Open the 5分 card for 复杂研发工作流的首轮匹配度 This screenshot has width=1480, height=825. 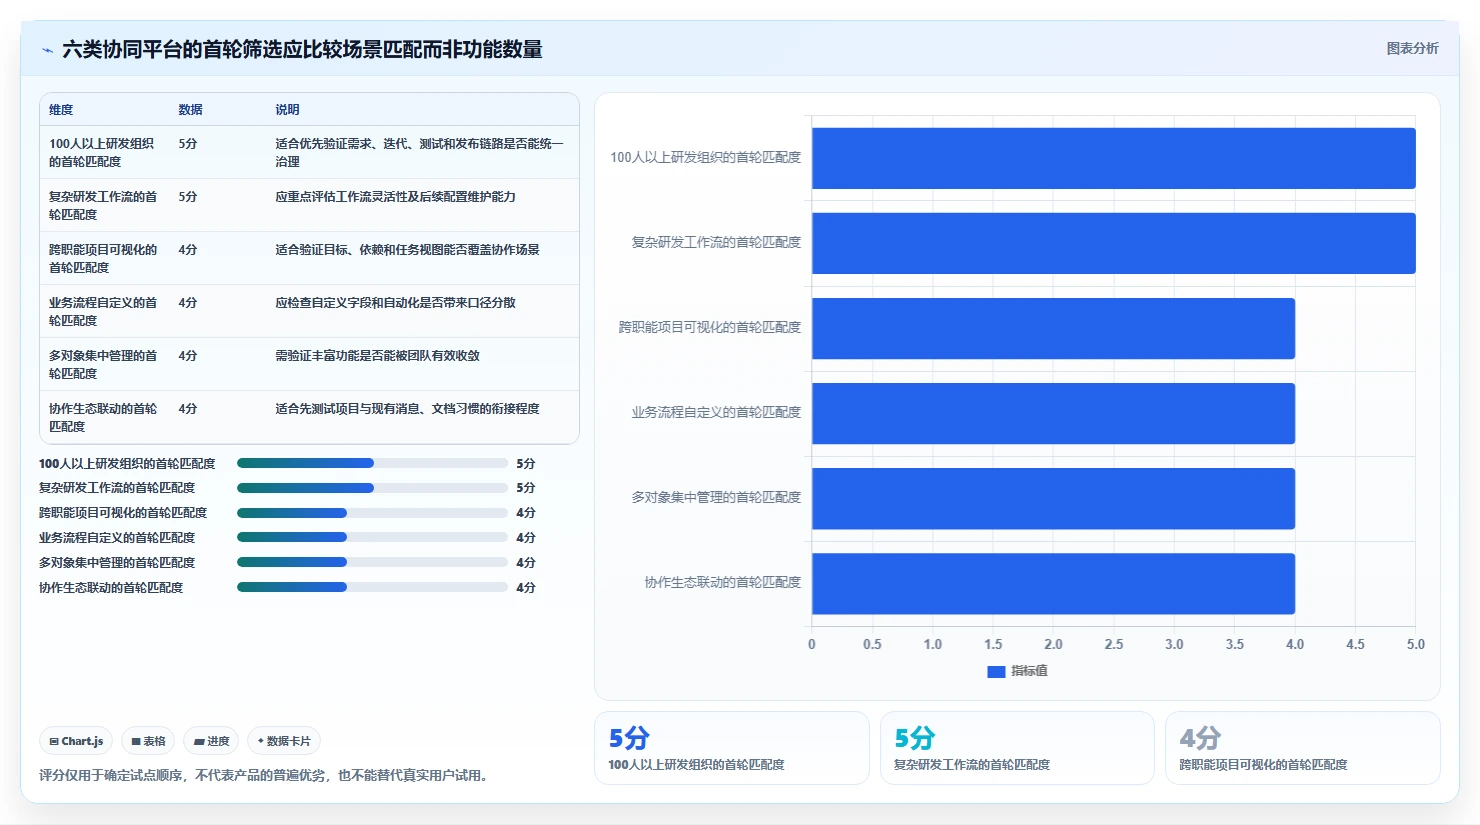point(1017,748)
